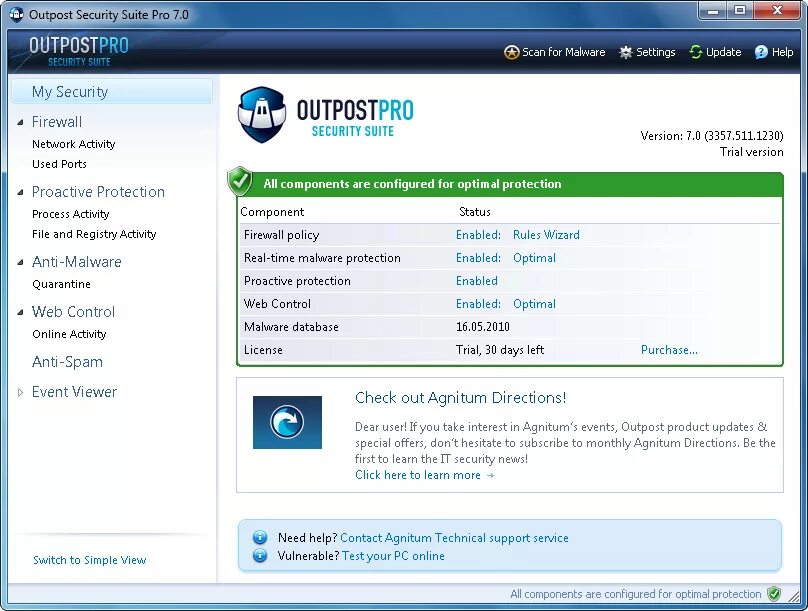Screen dimensions: 808x611
Task: Click the green Update arrows icon
Action: point(696,52)
